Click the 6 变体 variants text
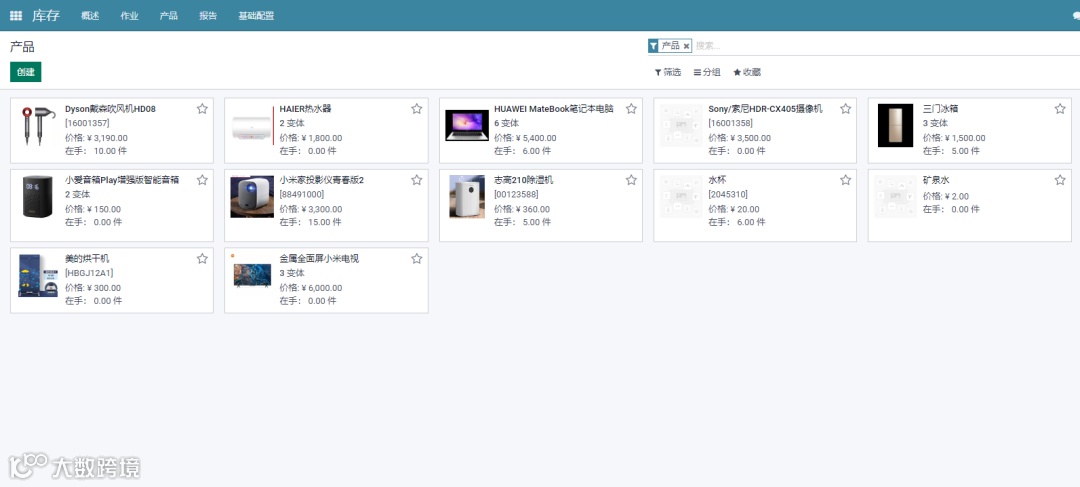 pyautogui.click(x=506, y=123)
